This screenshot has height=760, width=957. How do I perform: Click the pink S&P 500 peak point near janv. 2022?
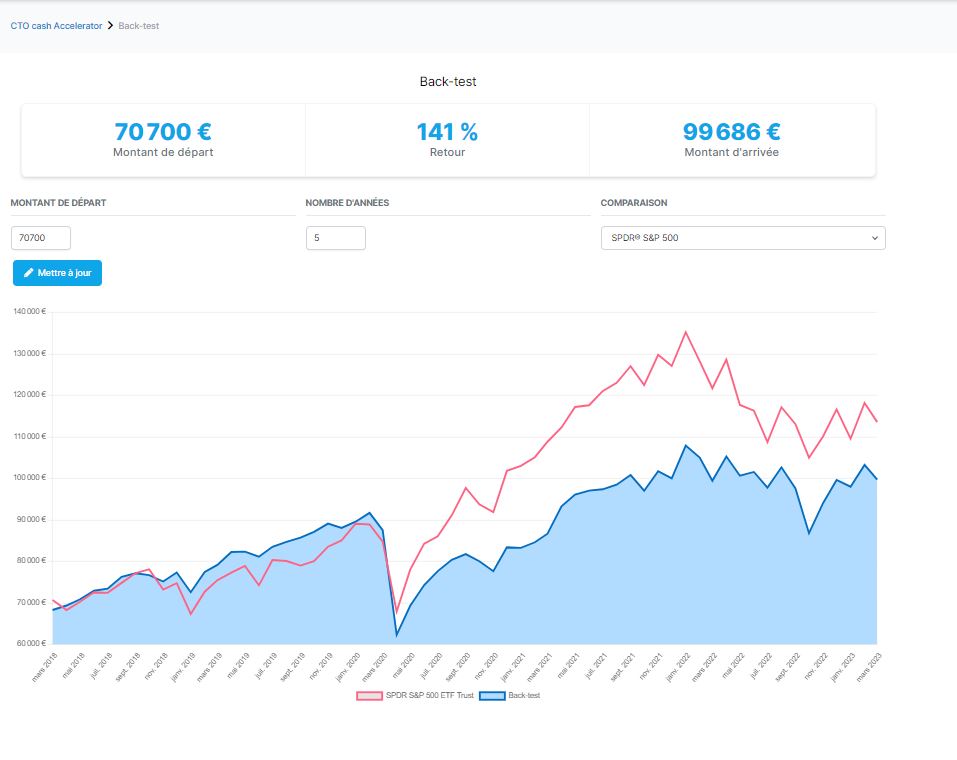tap(685, 332)
